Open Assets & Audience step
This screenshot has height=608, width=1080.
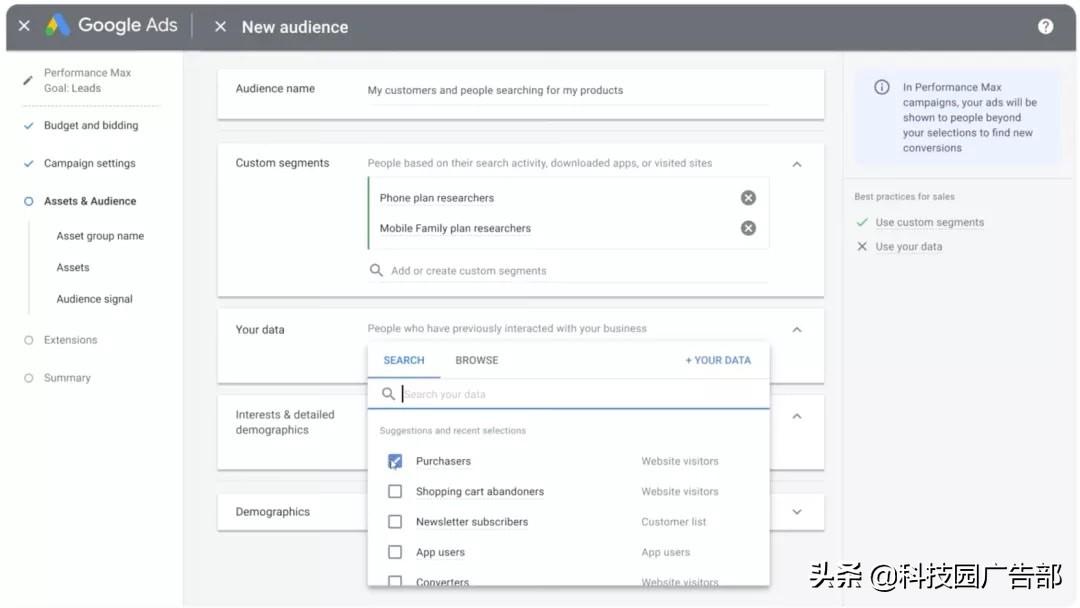pyautogui.click(x=90, y=201)
